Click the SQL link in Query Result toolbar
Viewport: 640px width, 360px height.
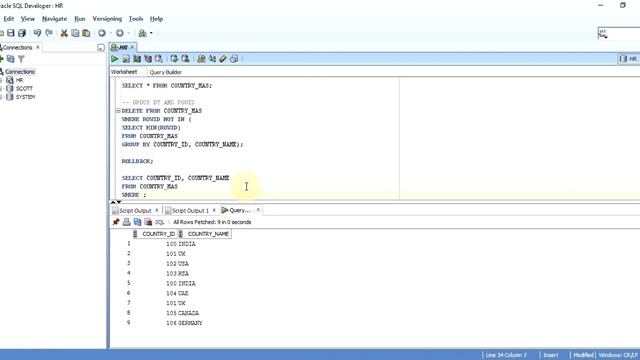click(160, 222)
